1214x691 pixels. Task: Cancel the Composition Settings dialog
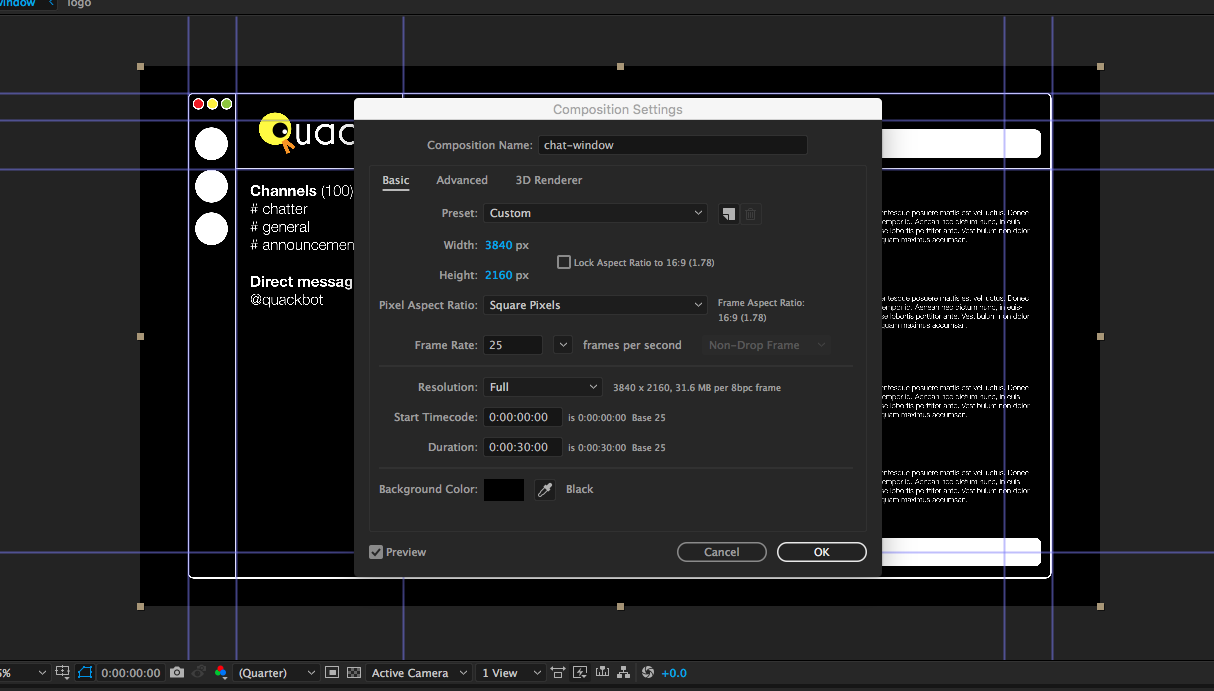tap(721, 552)
